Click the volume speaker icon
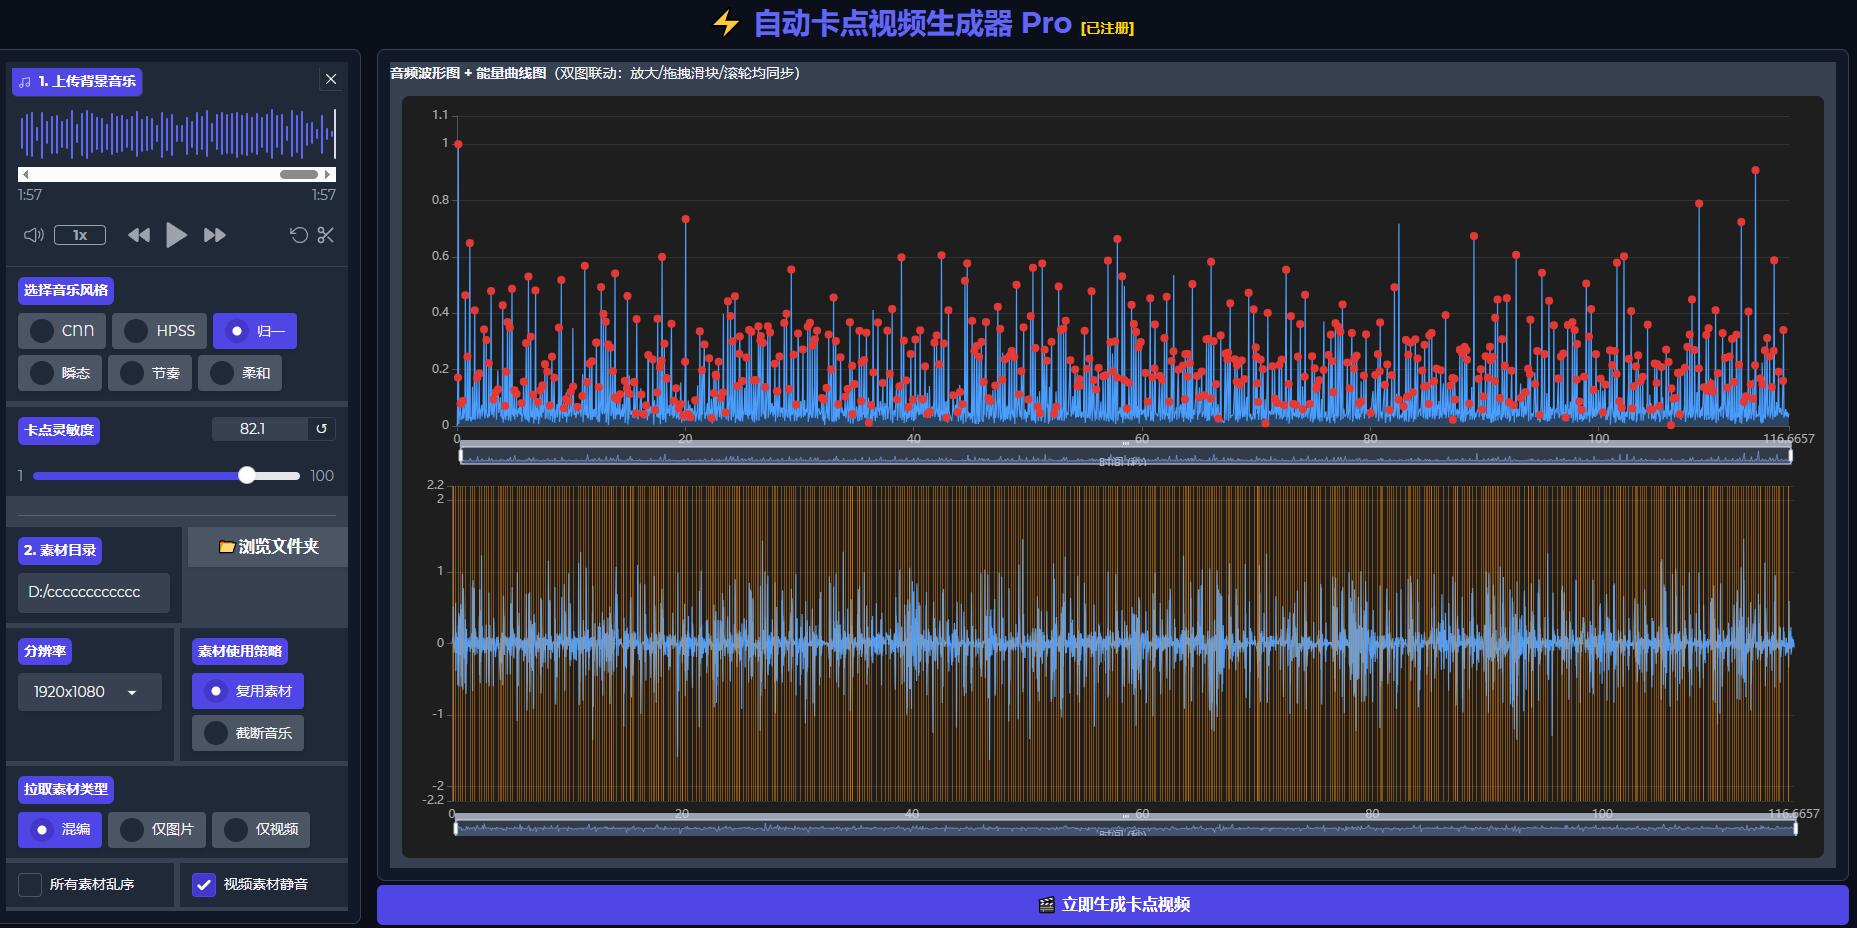The width and height of the screenshot is (1857, 928). [33, 235]
